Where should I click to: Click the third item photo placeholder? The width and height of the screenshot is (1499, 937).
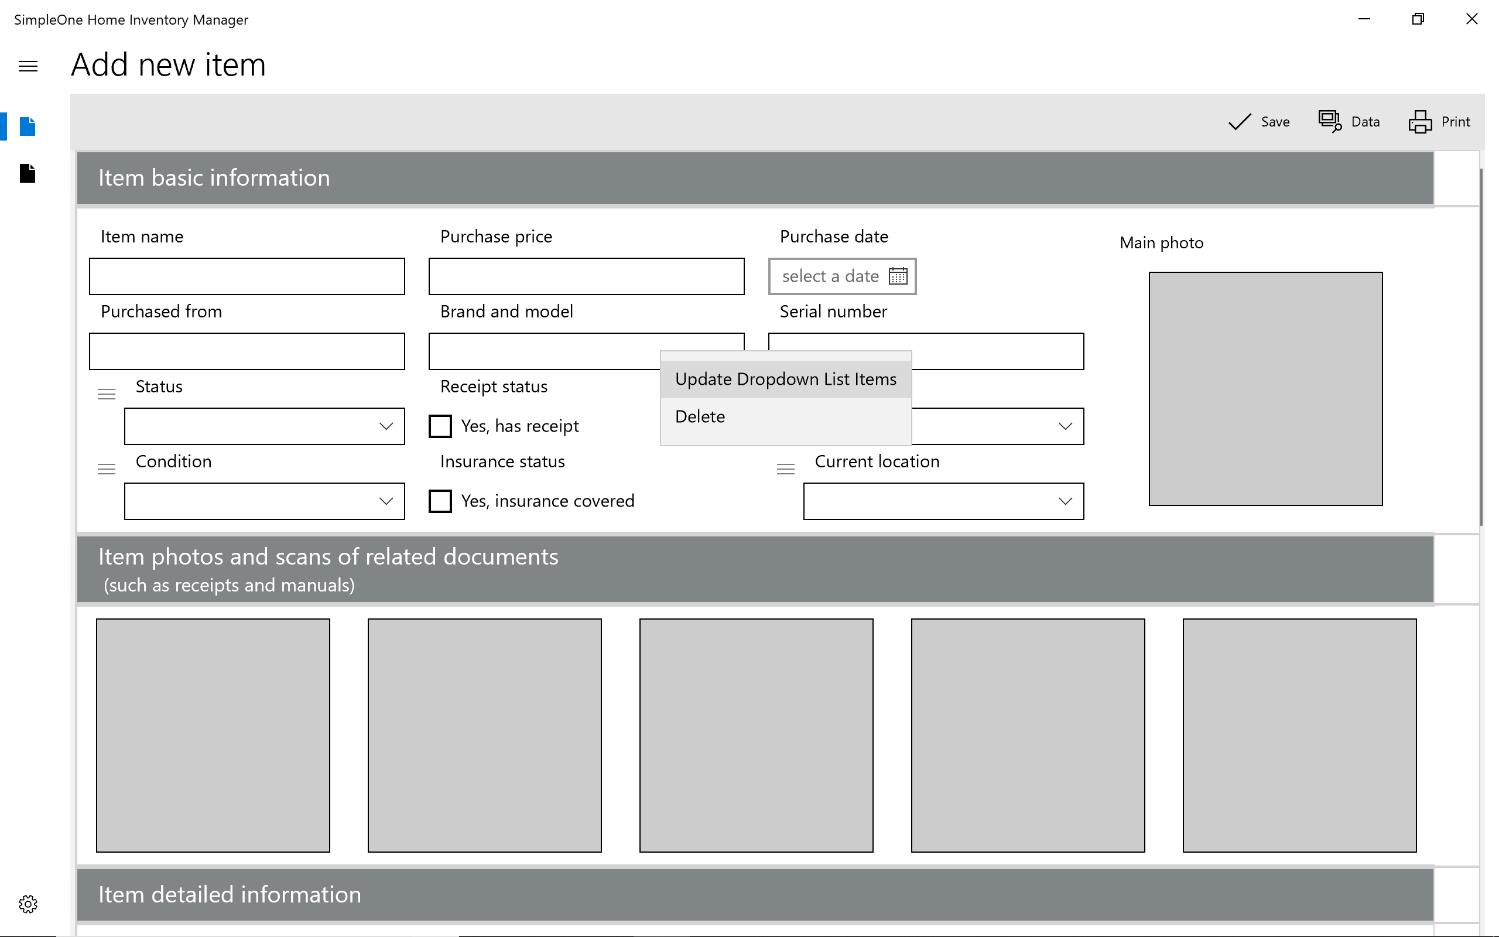coord(756,735)
